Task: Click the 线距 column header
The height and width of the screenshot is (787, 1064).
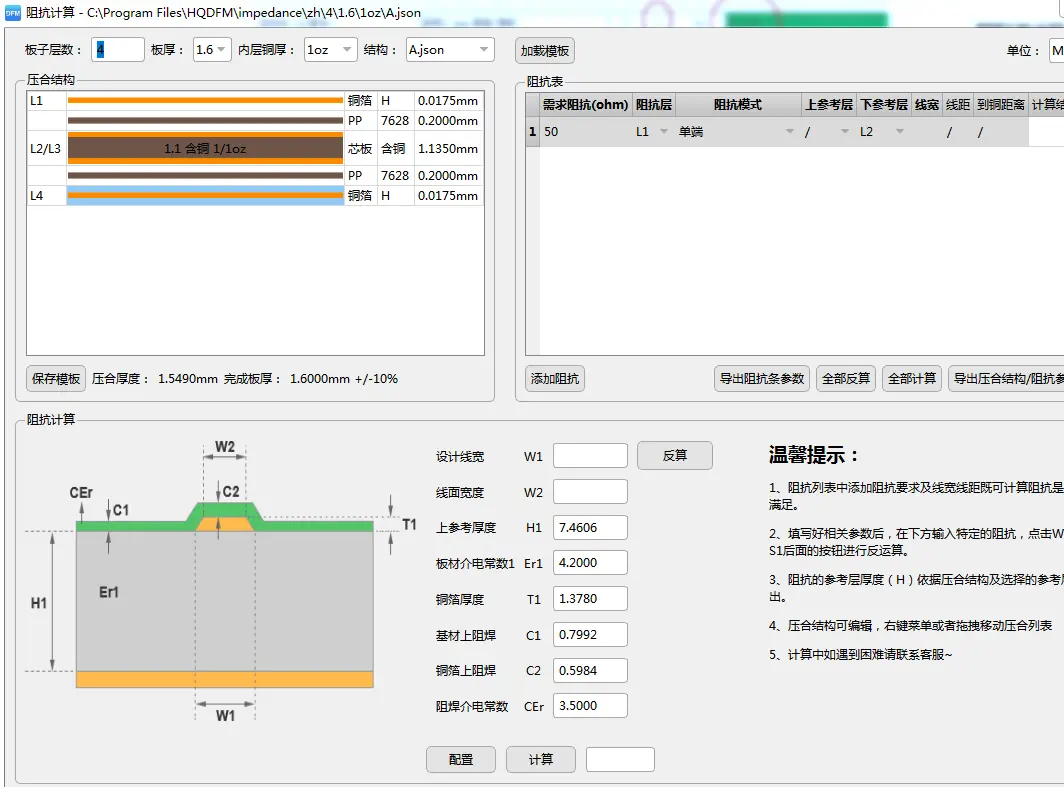Action: point(957,104)
